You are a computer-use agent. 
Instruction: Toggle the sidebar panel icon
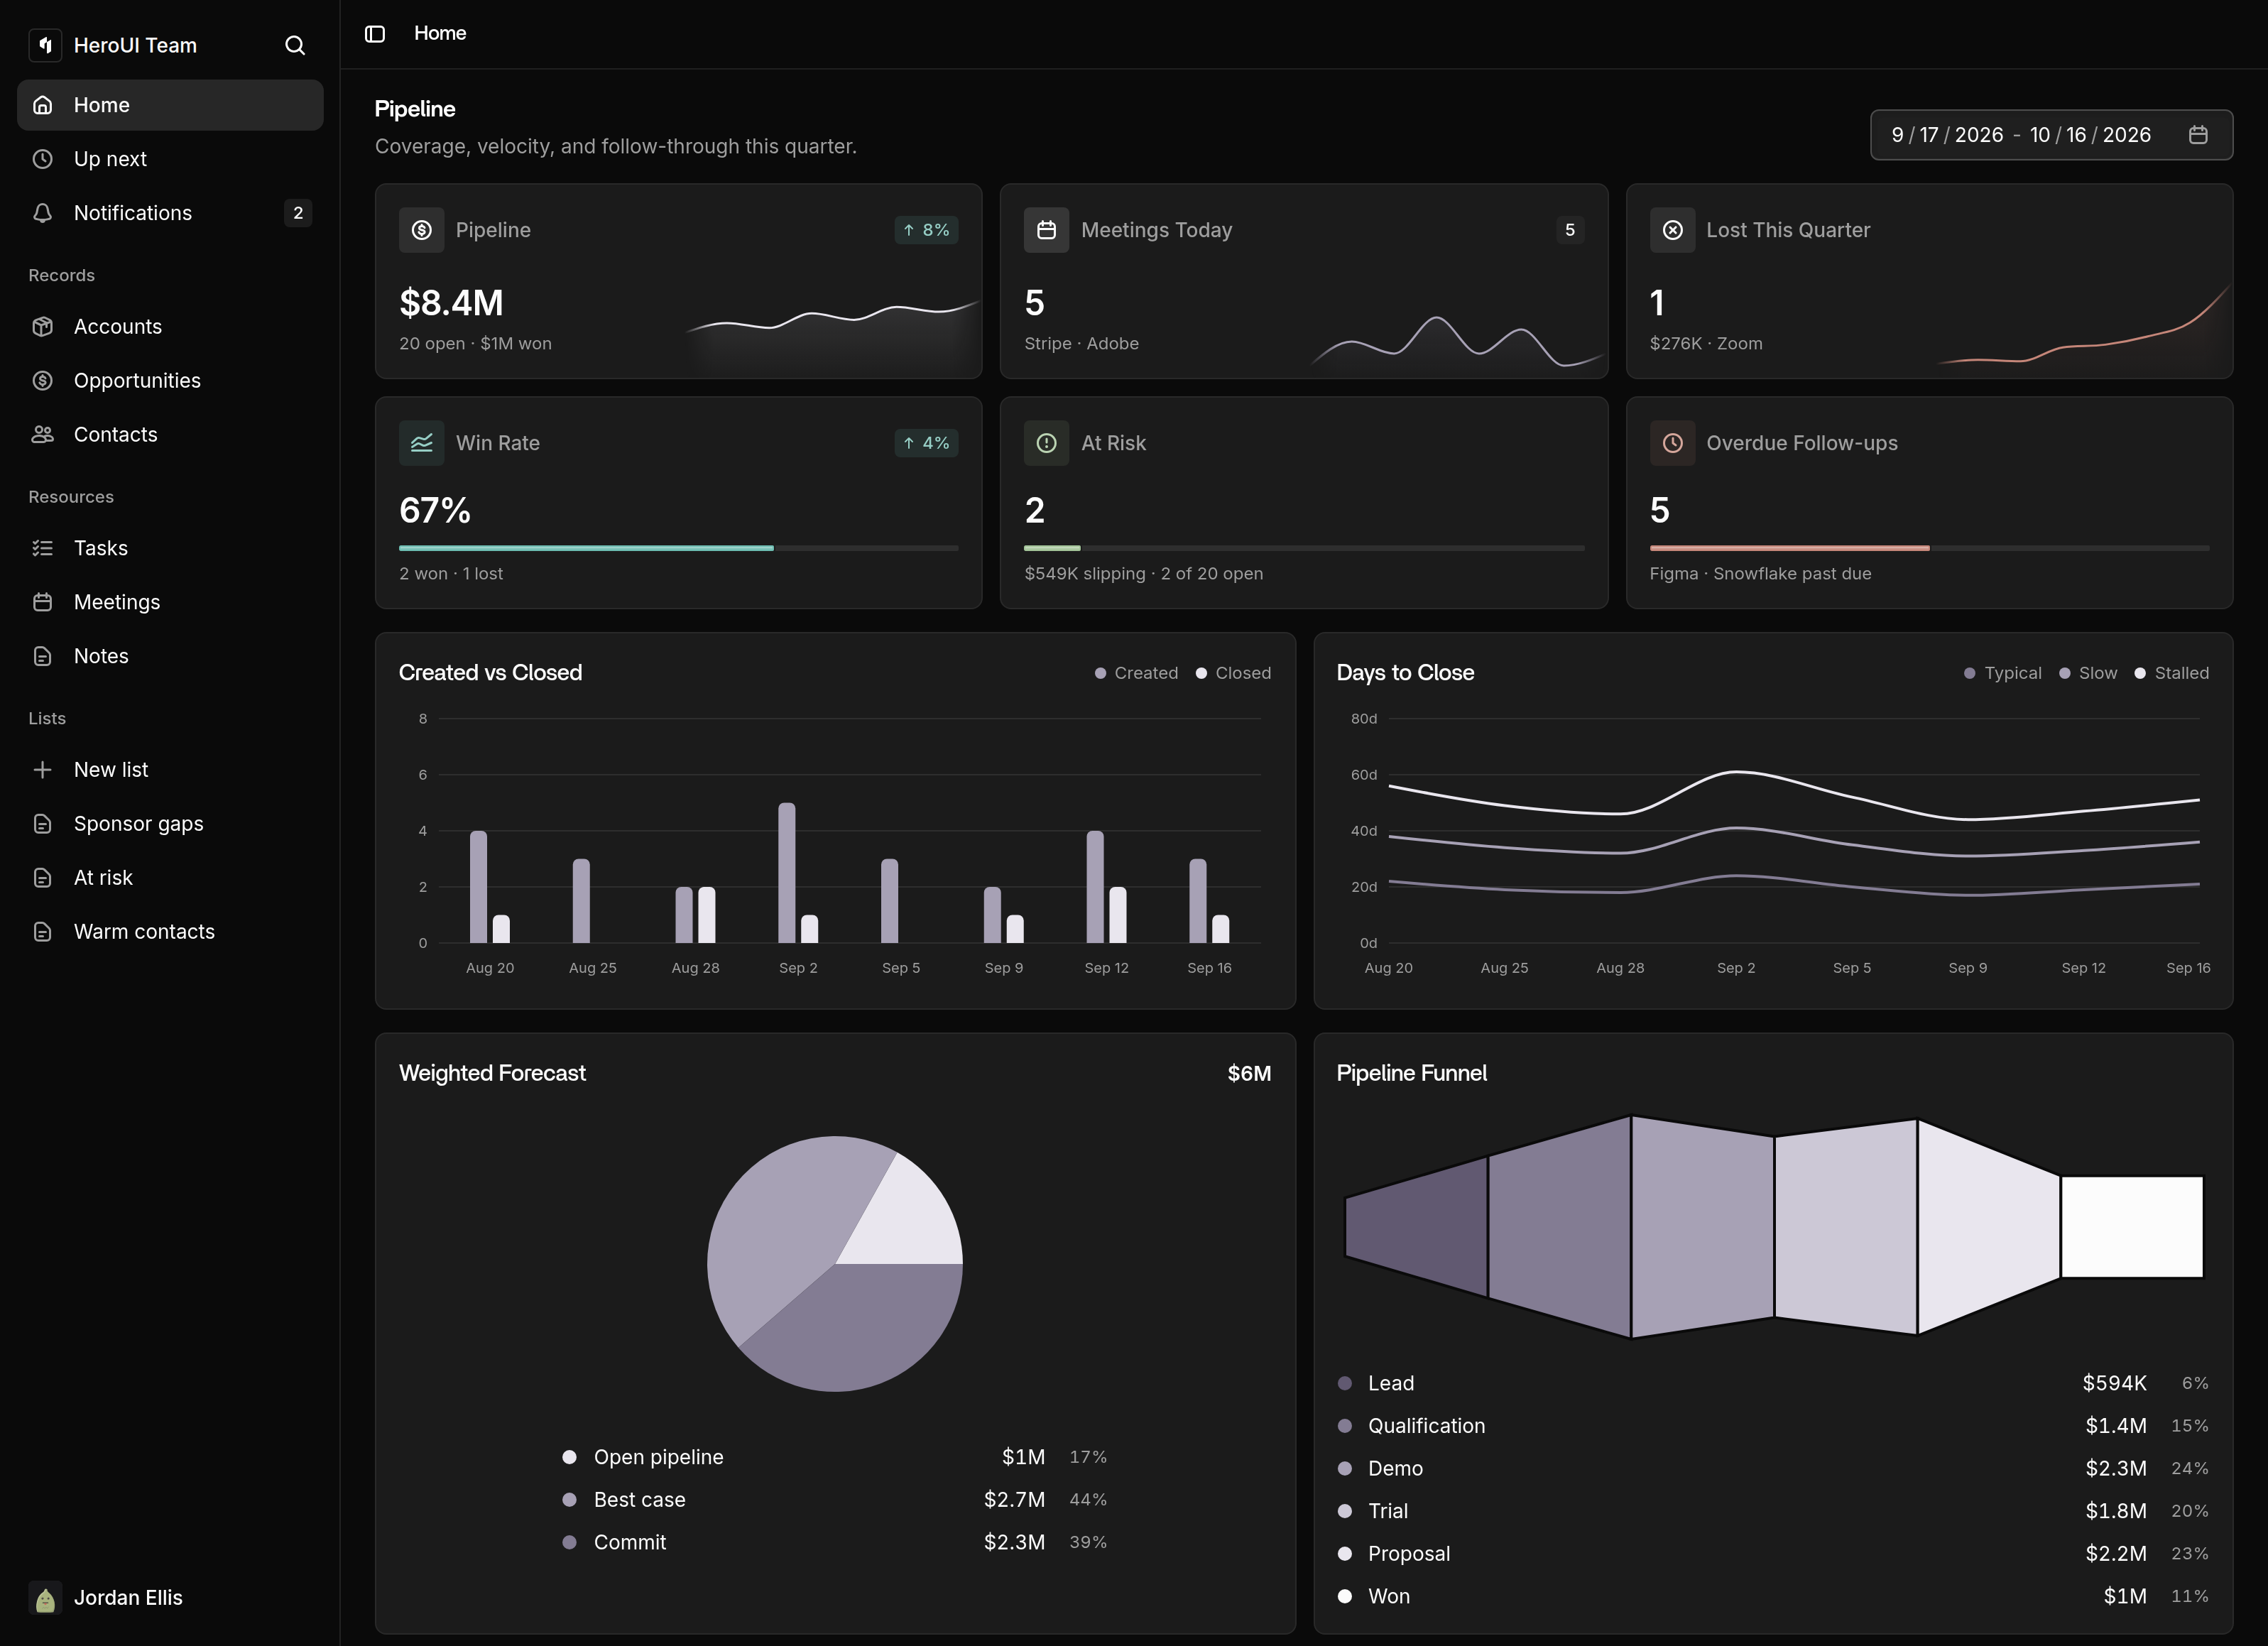pos(375,34)
